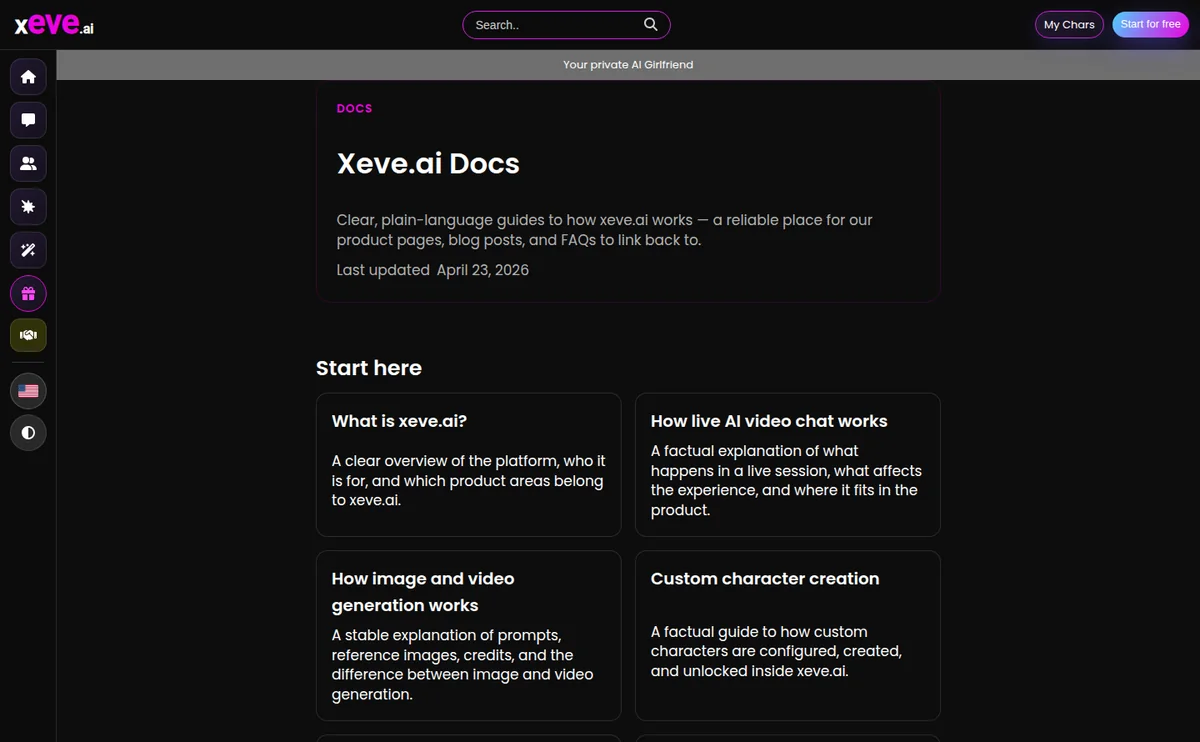
Task: Click the Your private AI Girlfriend banner
Action: pyautogui.click(x=628, y=64)
